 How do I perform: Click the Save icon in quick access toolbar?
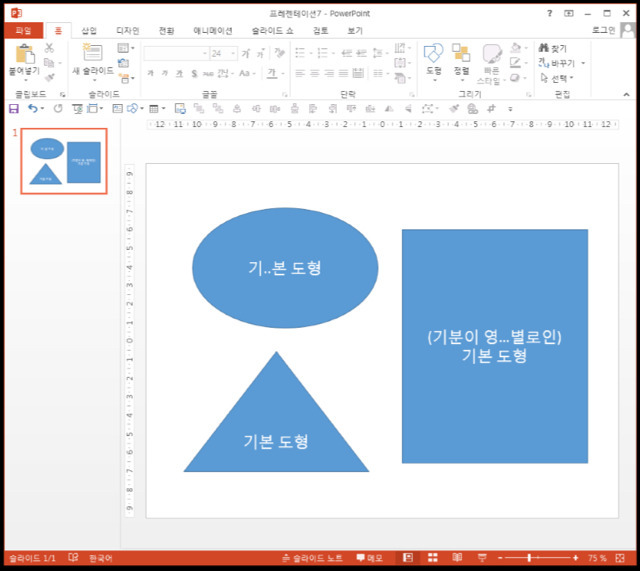click(x=11, y=108)
